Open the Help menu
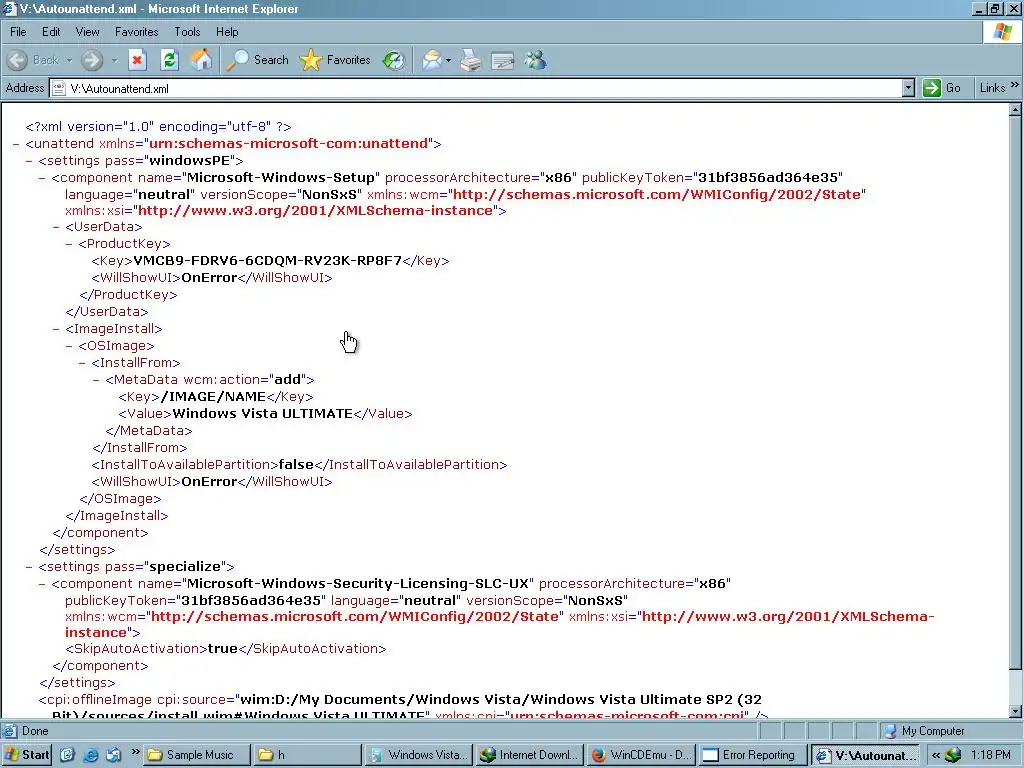1024x768 pixels. point(227,31)
